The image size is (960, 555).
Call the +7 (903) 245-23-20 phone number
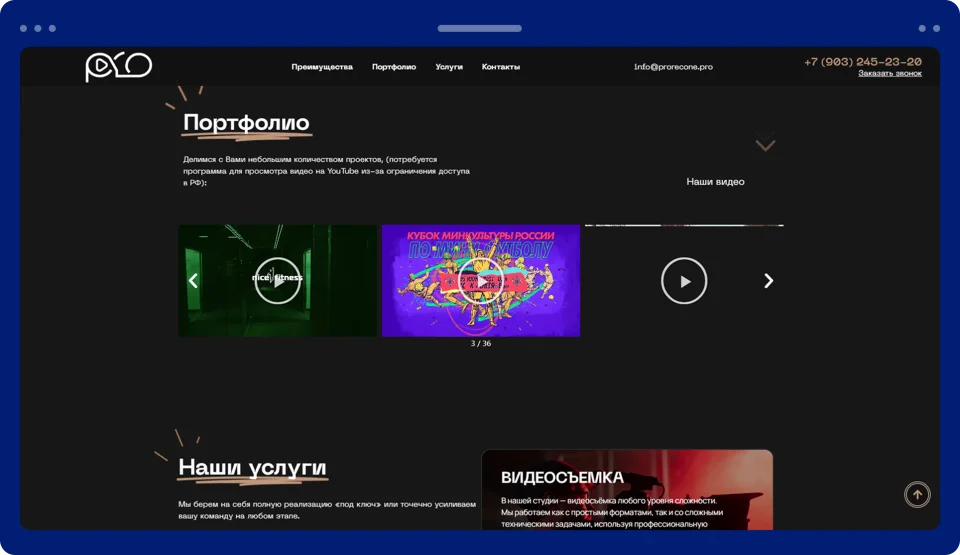point(863,61)
